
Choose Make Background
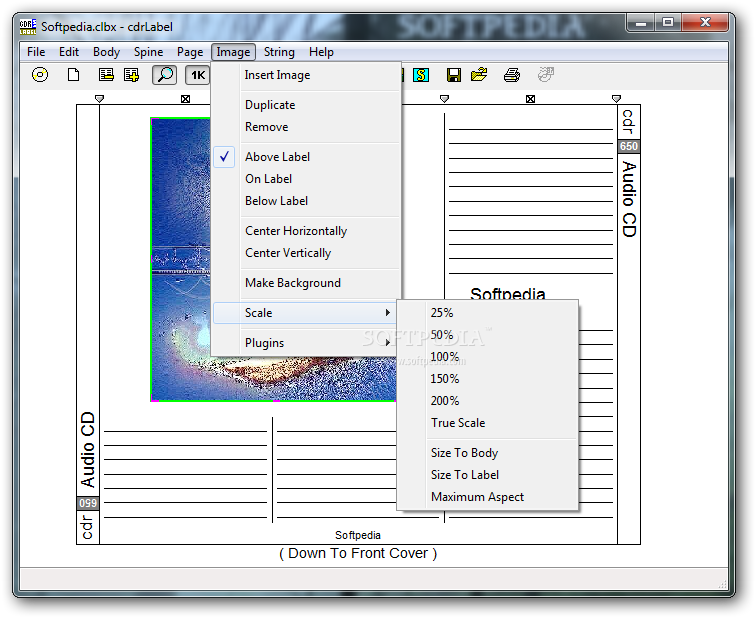307,283
